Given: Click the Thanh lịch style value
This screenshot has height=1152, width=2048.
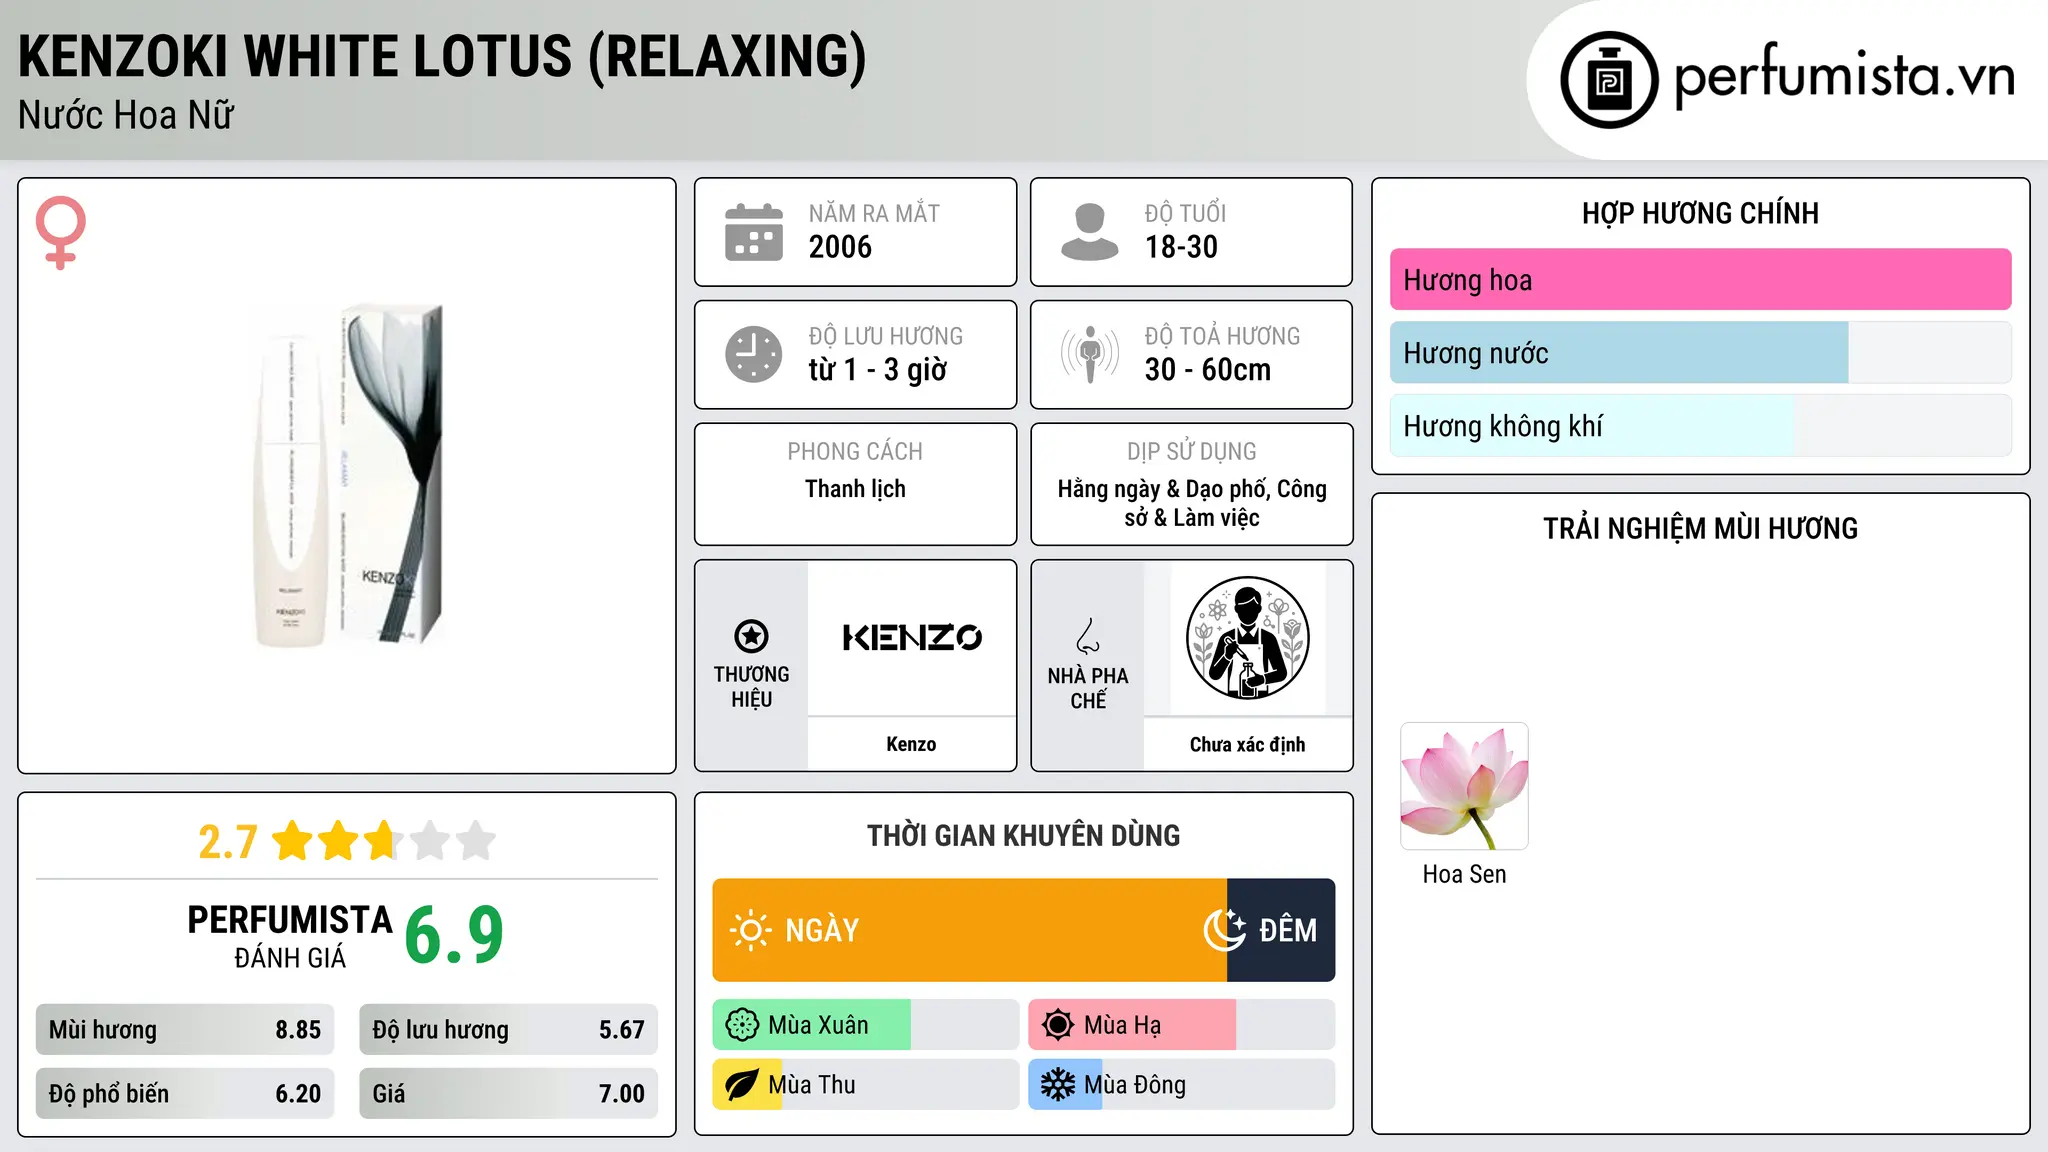Looking at the screenshot, I should 855,489.
